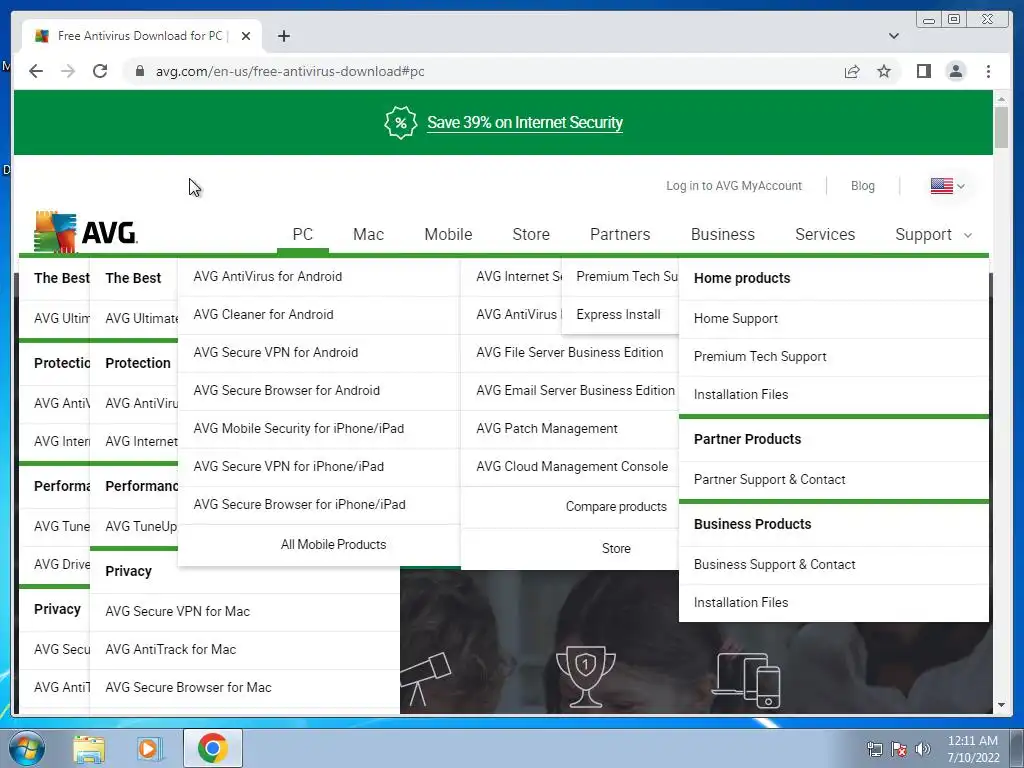Click the trophy shield icon
This screenshot has width=1024, height=768.
pos(585,676)
